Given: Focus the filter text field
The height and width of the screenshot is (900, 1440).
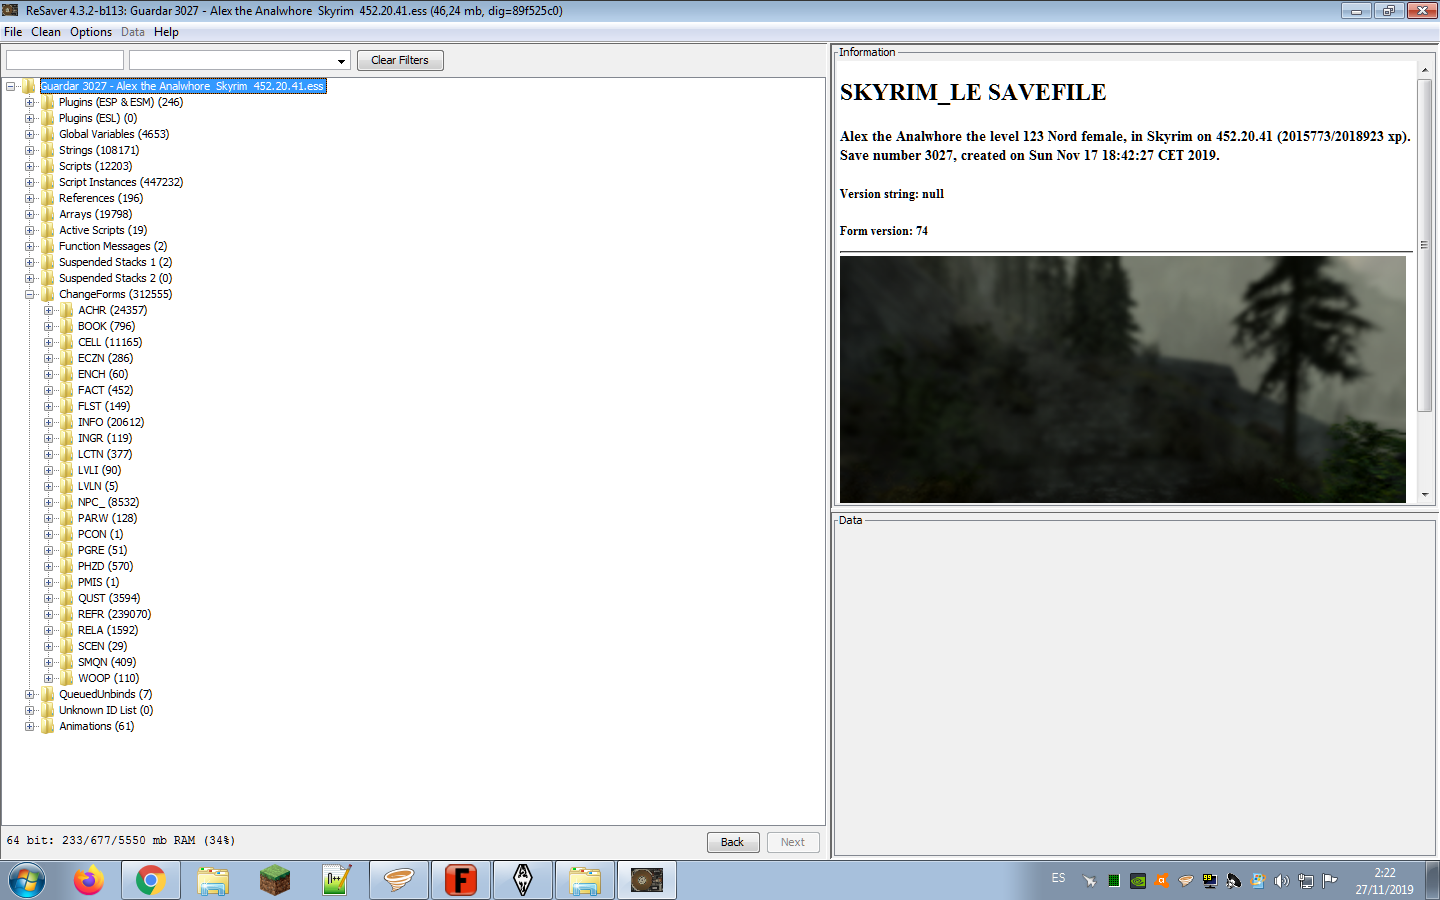Looking at the screenshot, I should pyautogui.click(x=65, y=61).
